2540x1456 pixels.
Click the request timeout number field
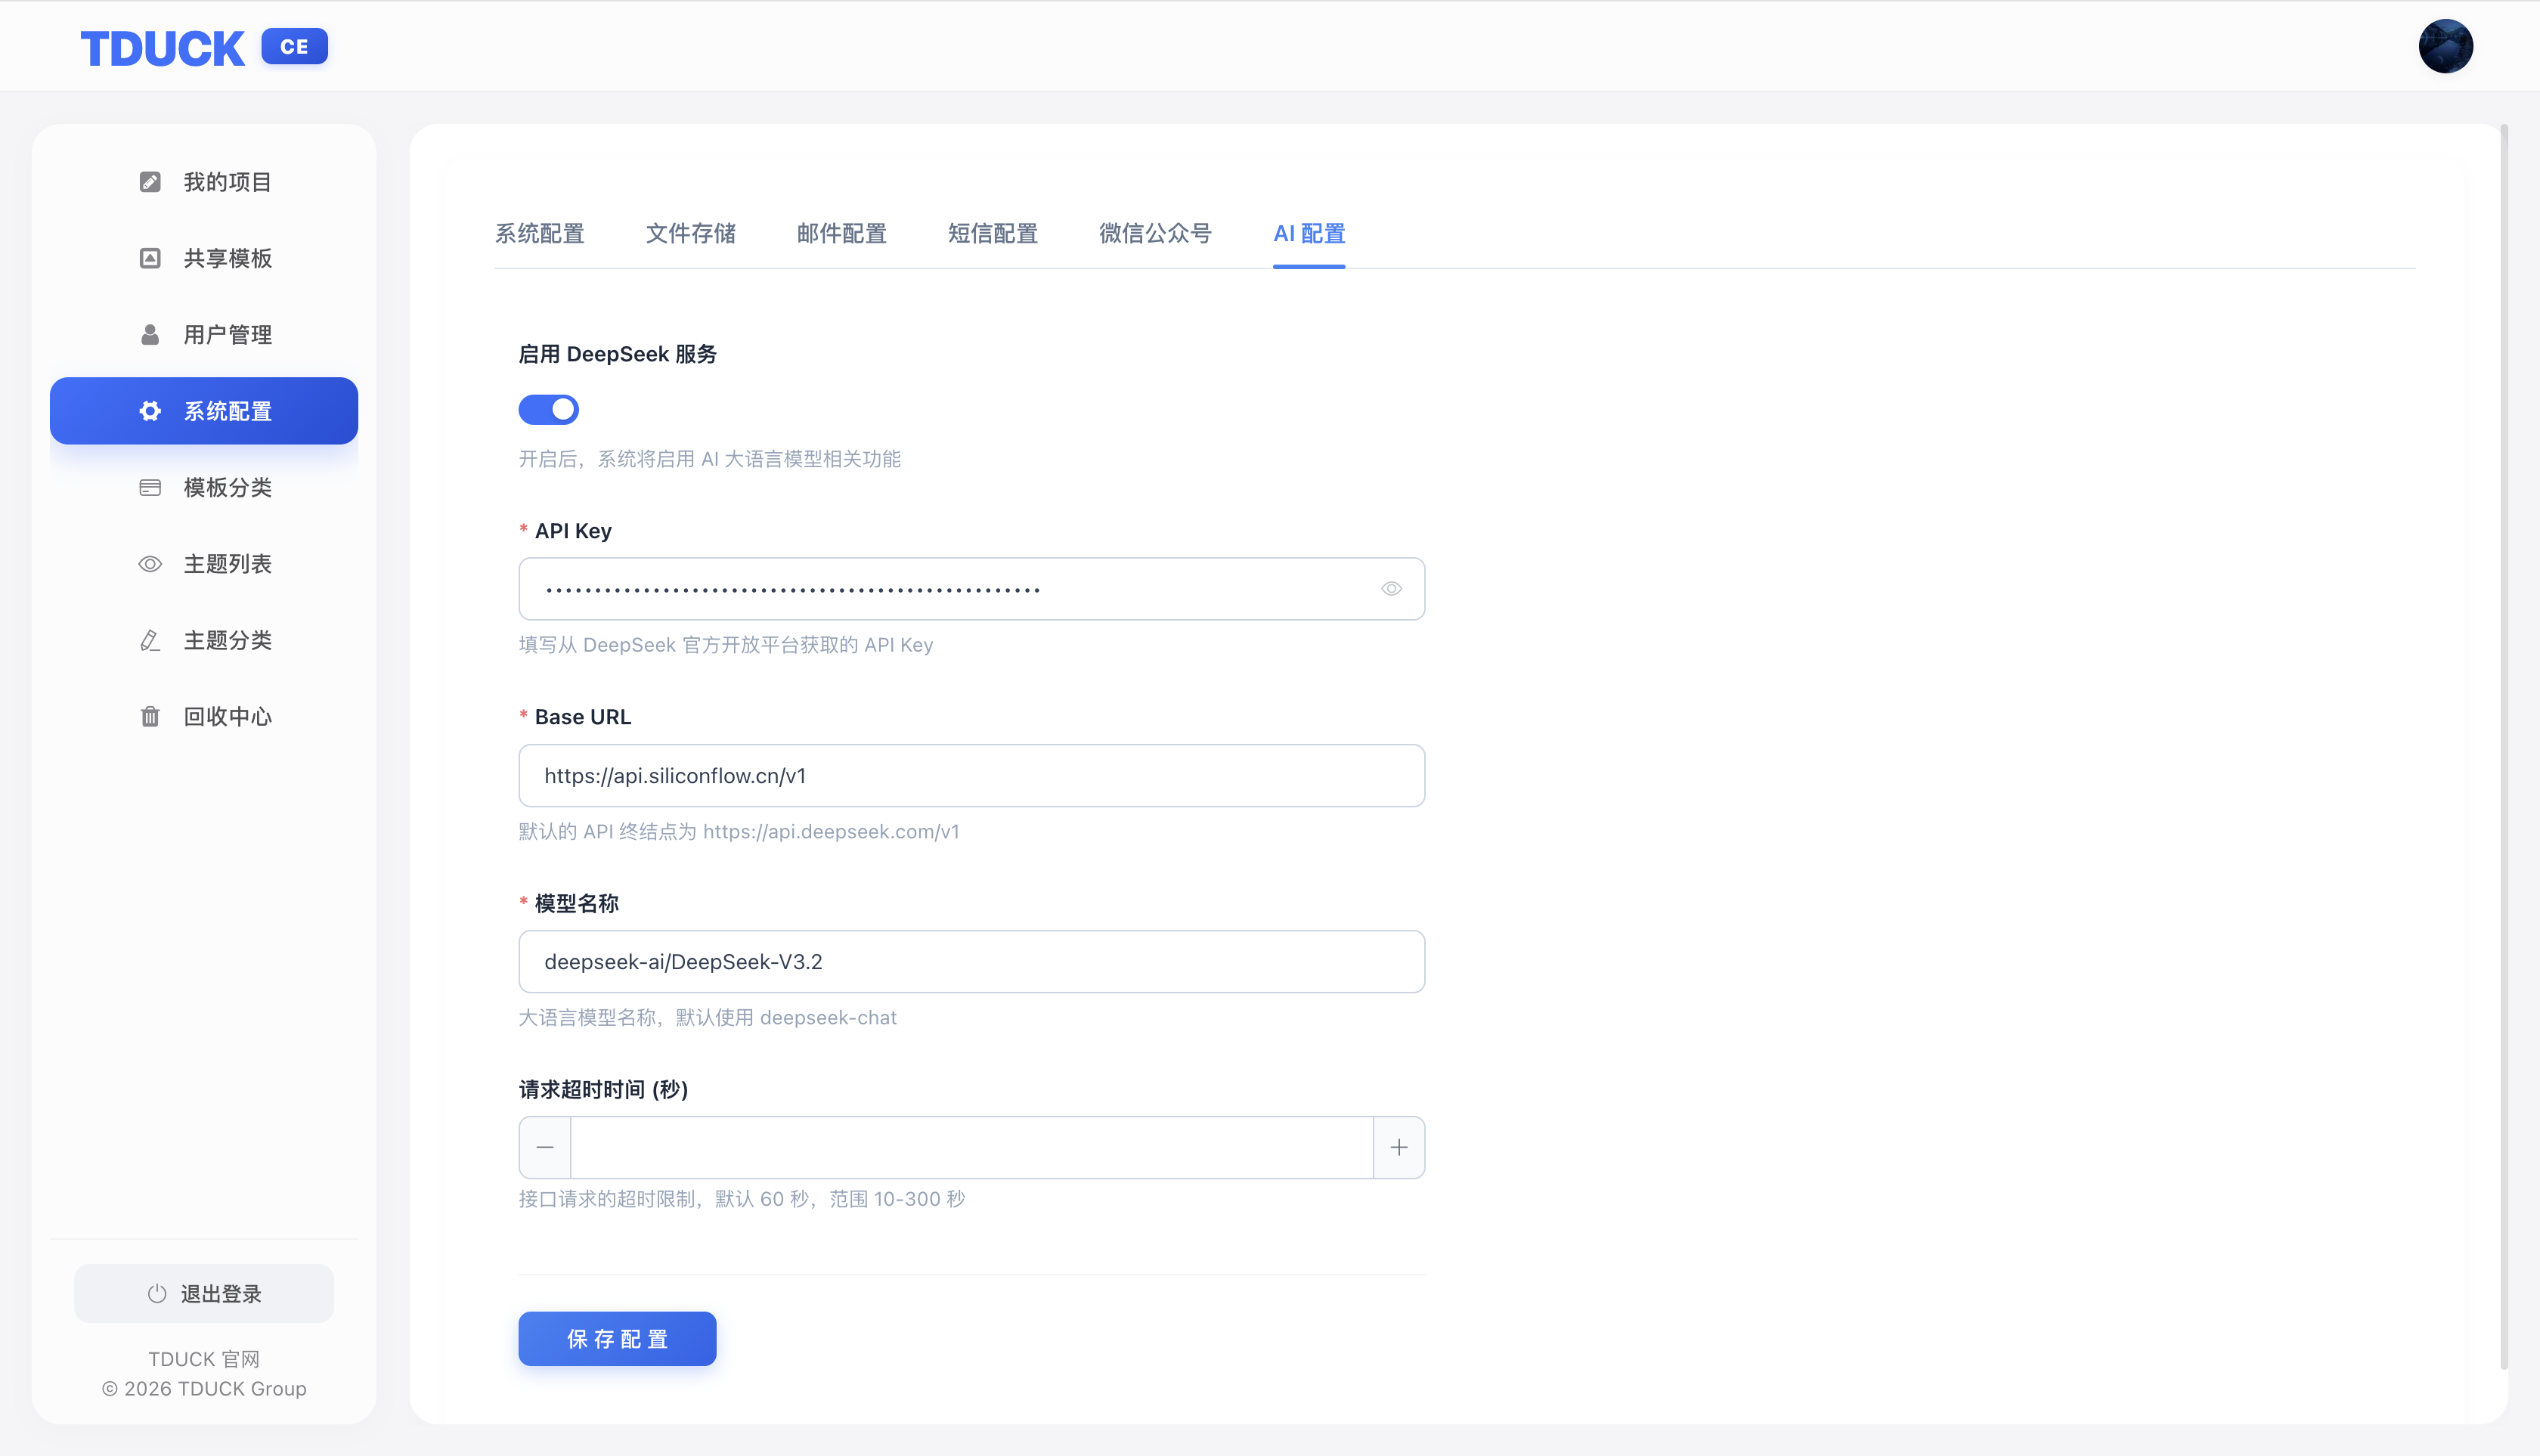tap(972, 1148)
